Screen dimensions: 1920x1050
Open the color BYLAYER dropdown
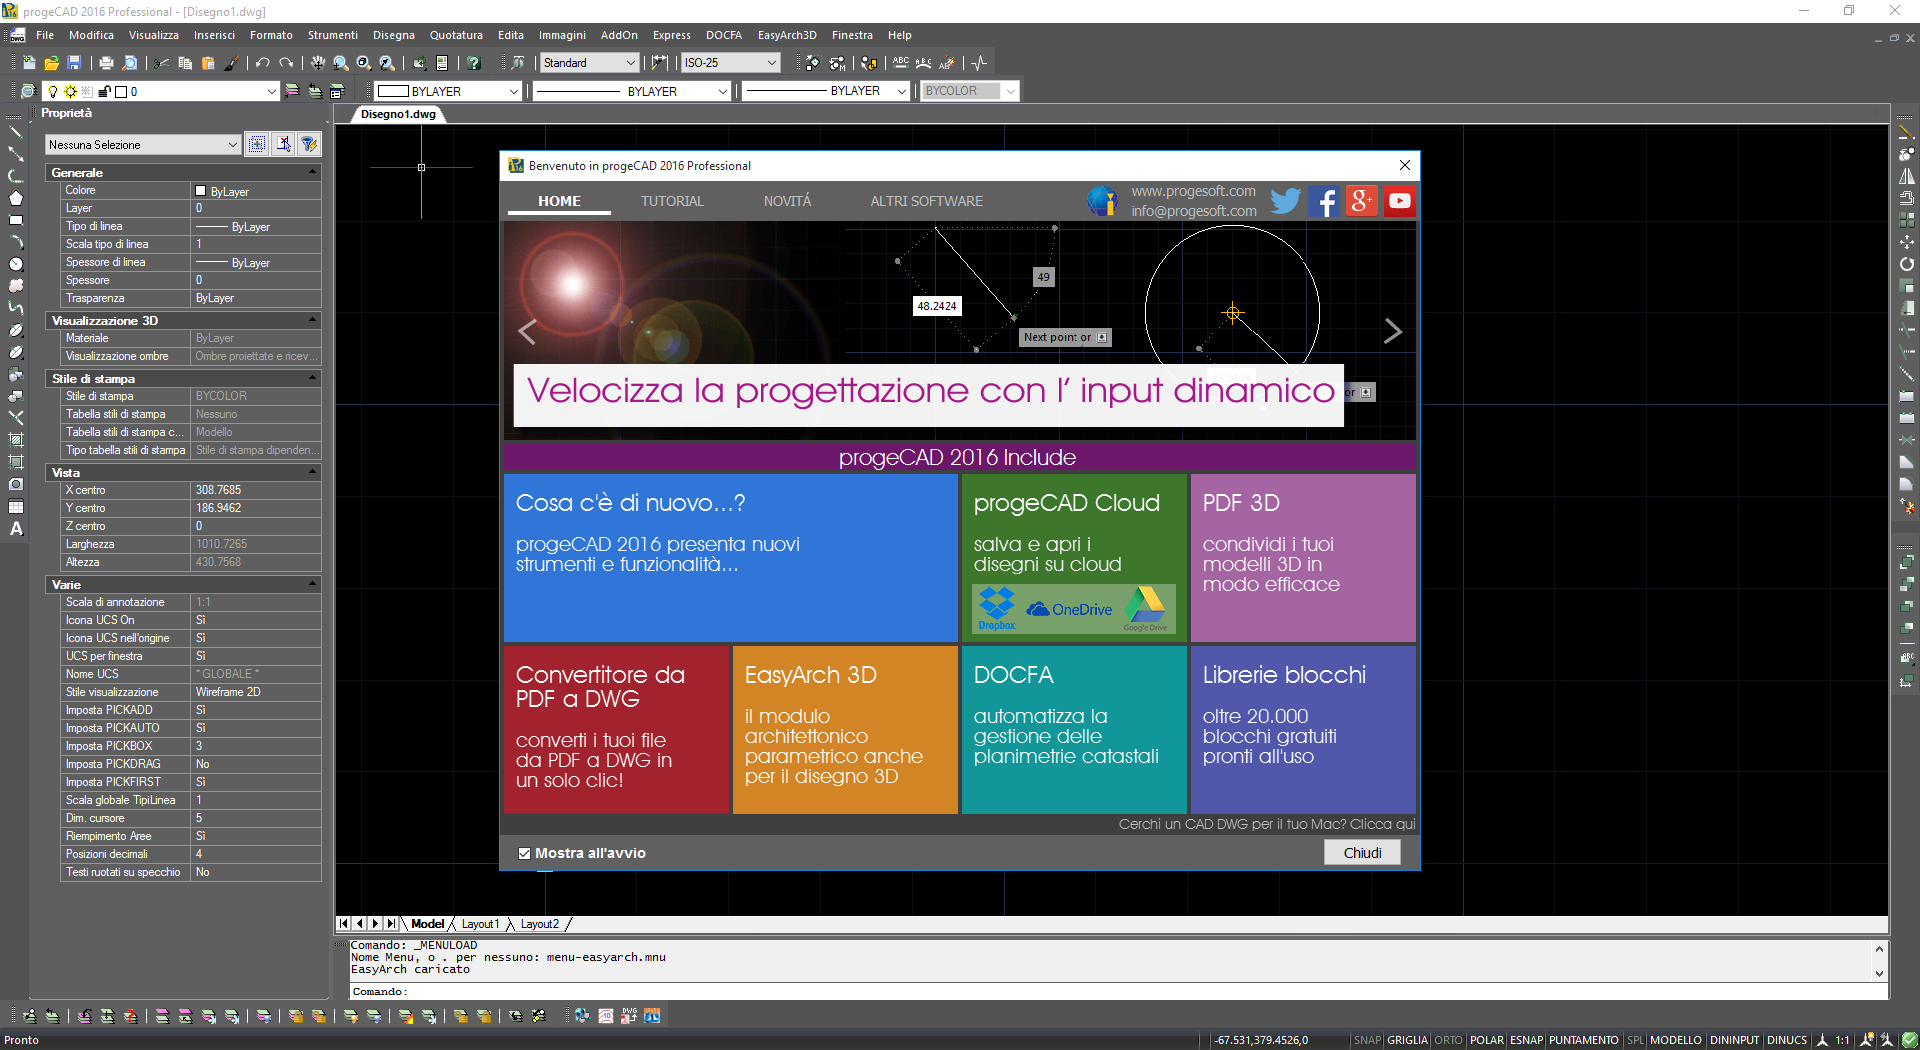449,91
